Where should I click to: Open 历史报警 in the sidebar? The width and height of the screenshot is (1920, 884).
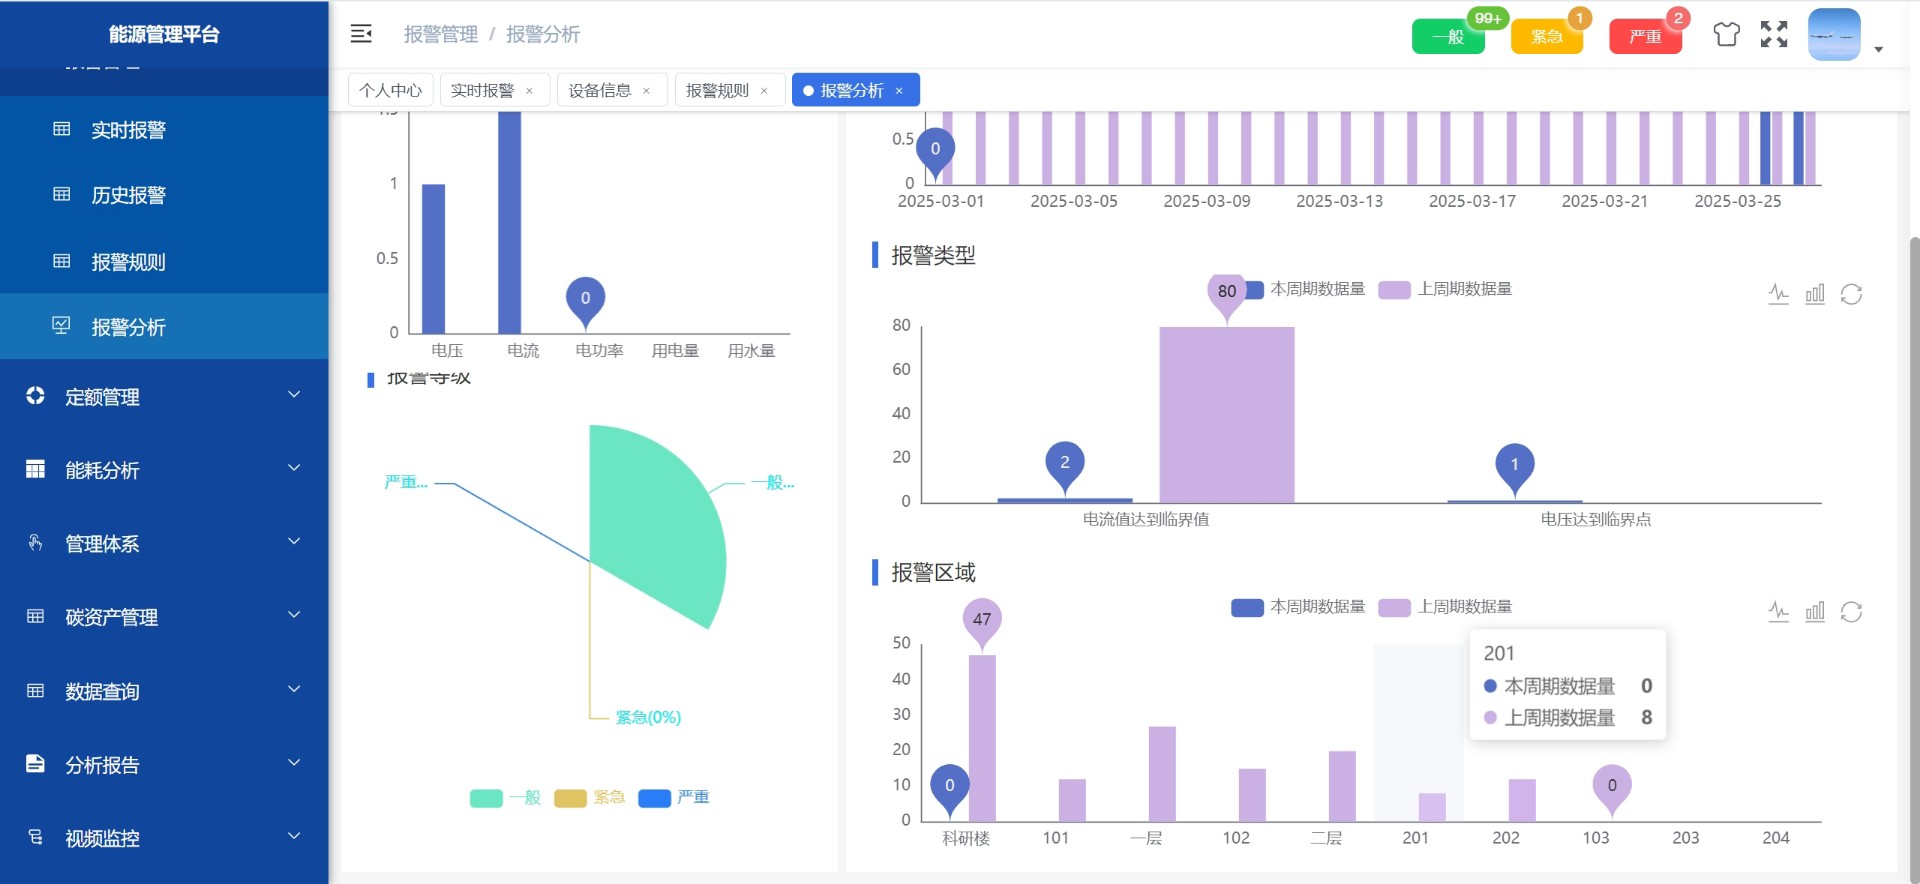point(164,195)
